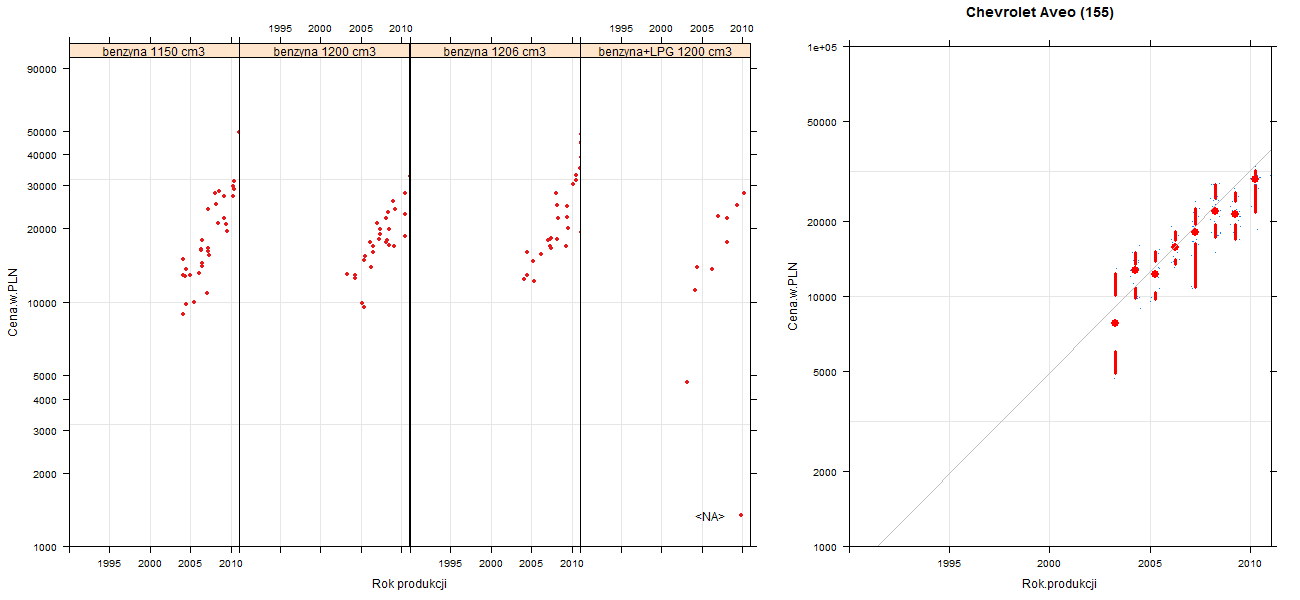This screenshot has width=1300, height=600.
Task: Click '2005' above the benzyna+LPG 1200 cm3 panel
Action: [702, 29]
